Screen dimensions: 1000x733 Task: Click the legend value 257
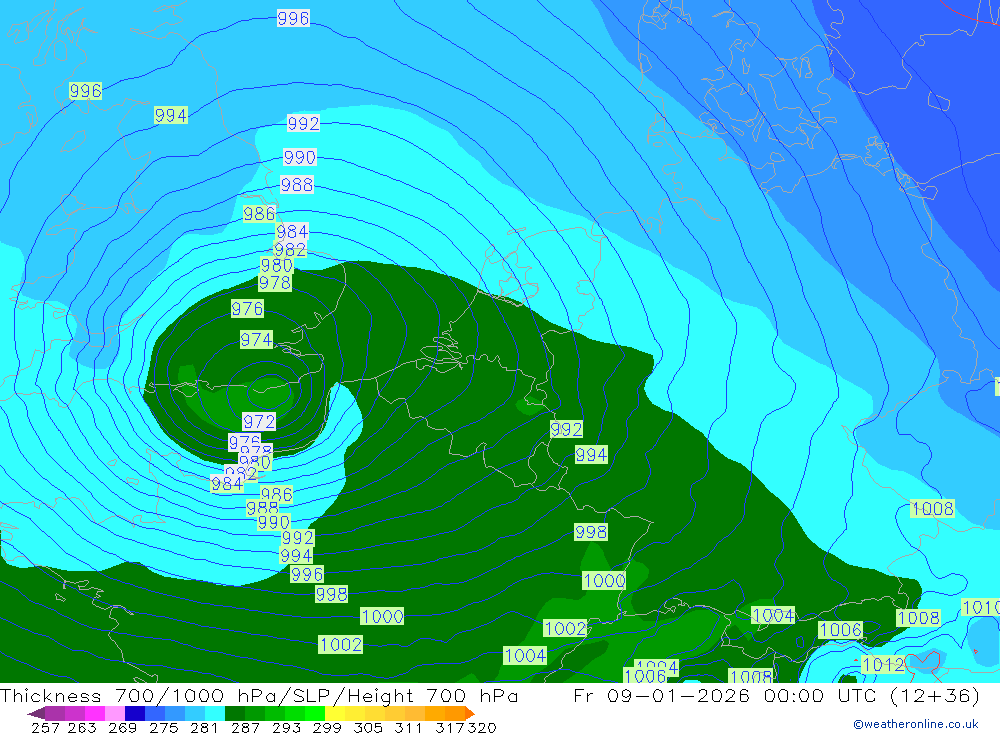[45, 728]
